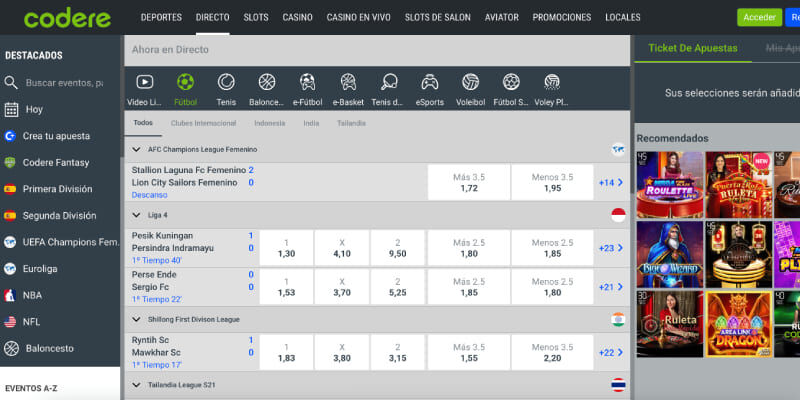Select the Tenis sport icon
The image size is (800, 400).
[226, 83]
